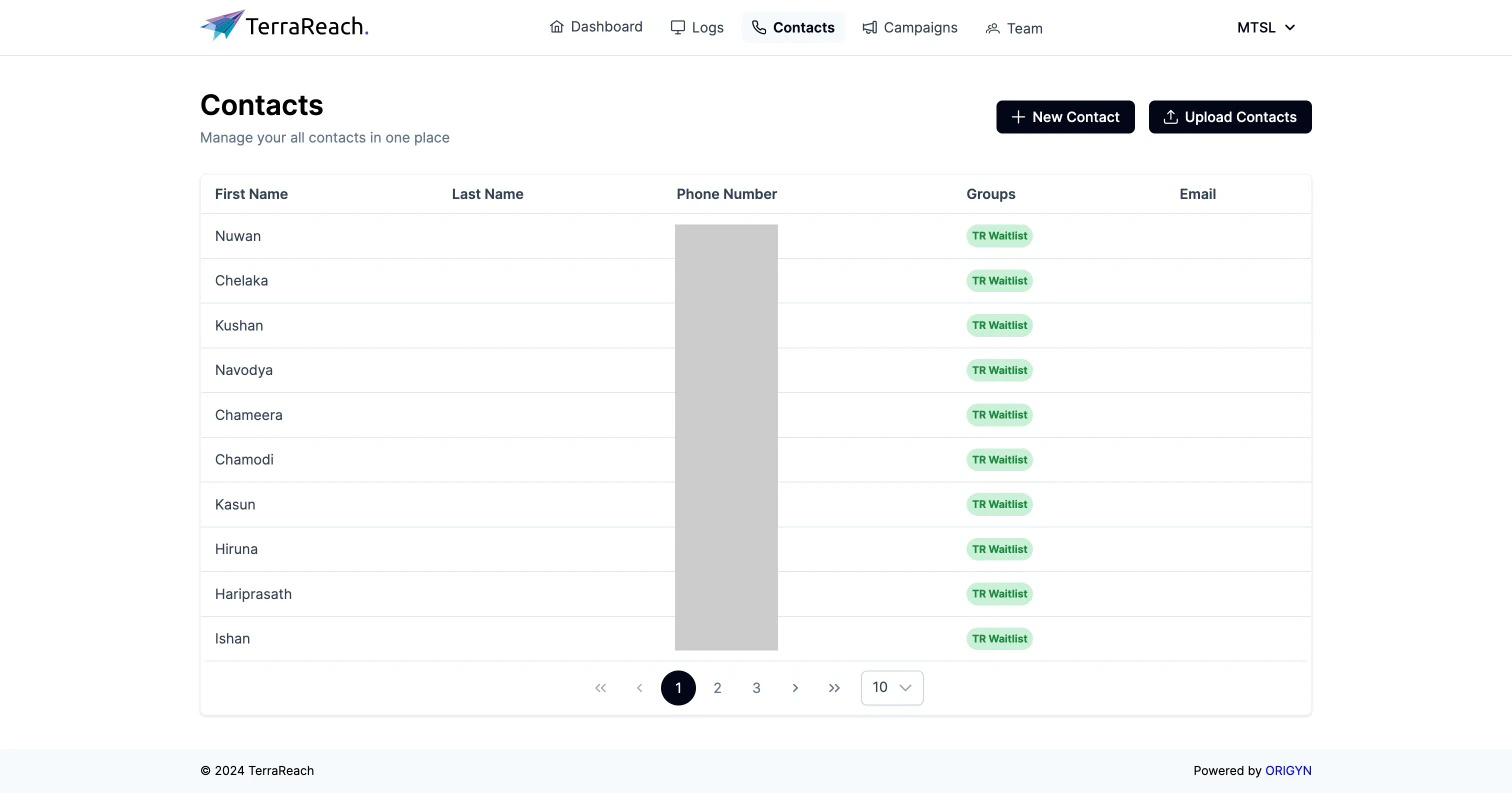Viewport: 1512px width, 793px height.
Task: Select the contact named Nuwan
Action: point(238,236)
